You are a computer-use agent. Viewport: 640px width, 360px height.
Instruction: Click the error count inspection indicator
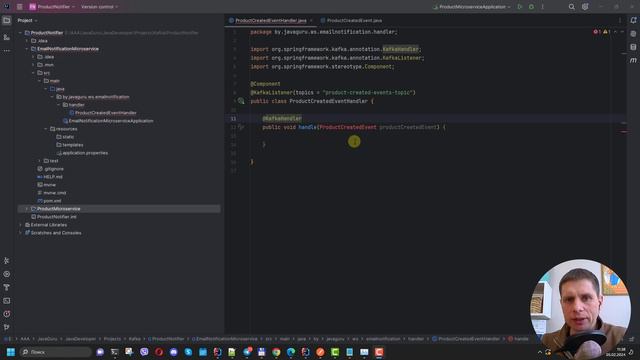point(597,32)
